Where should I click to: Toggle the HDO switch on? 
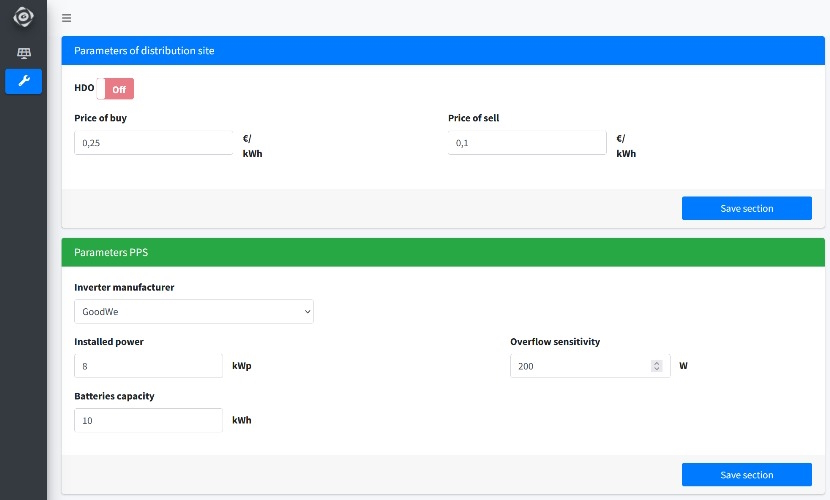(115, 89)
